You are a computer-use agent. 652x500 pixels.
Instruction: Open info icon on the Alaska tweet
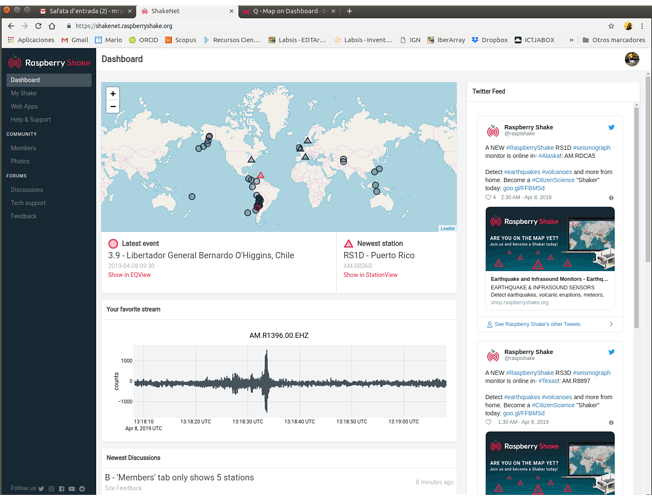(x=611, y=198)
